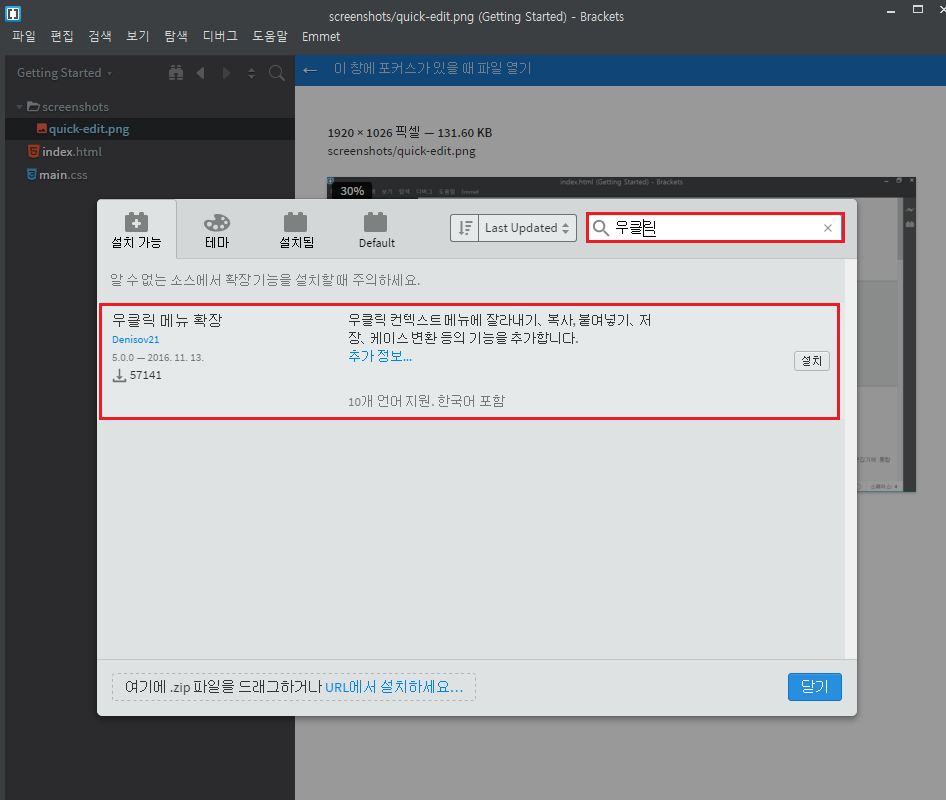
Task: Click the file info text 1920 × 1026 픽셀
Action: pos(373,132)
